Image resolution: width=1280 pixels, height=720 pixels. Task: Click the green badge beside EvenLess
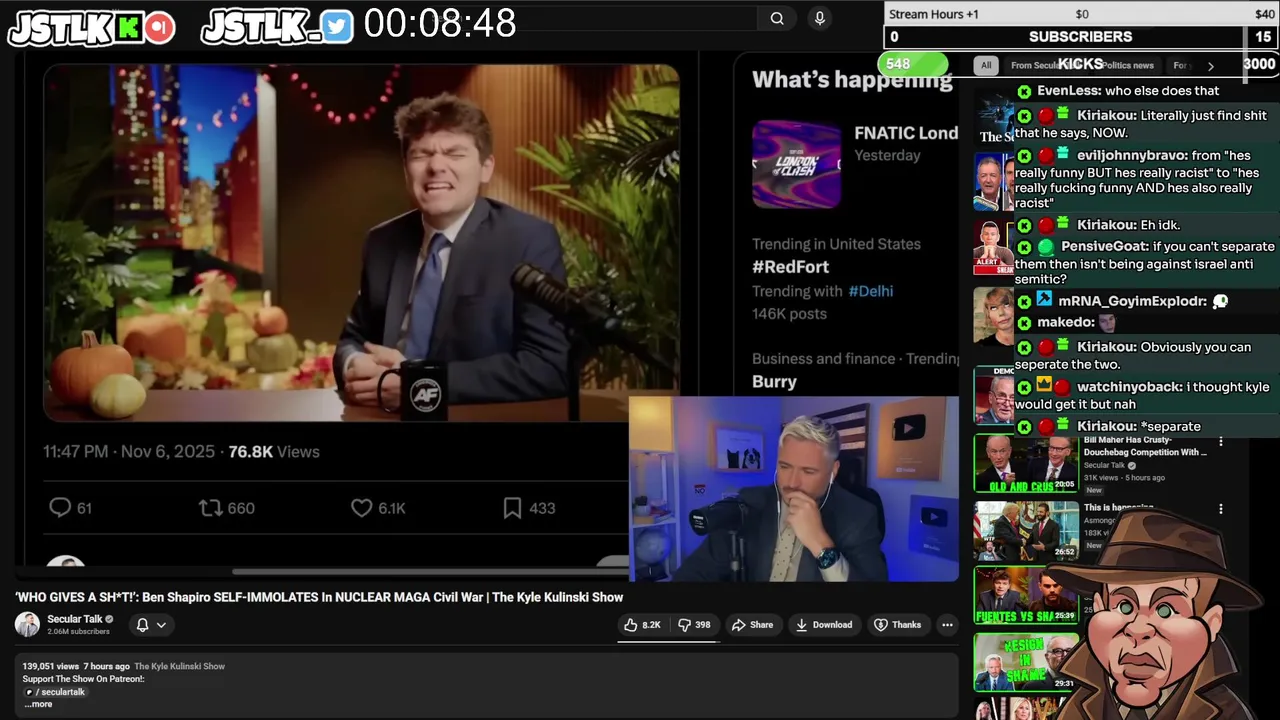pos(1024,91)
